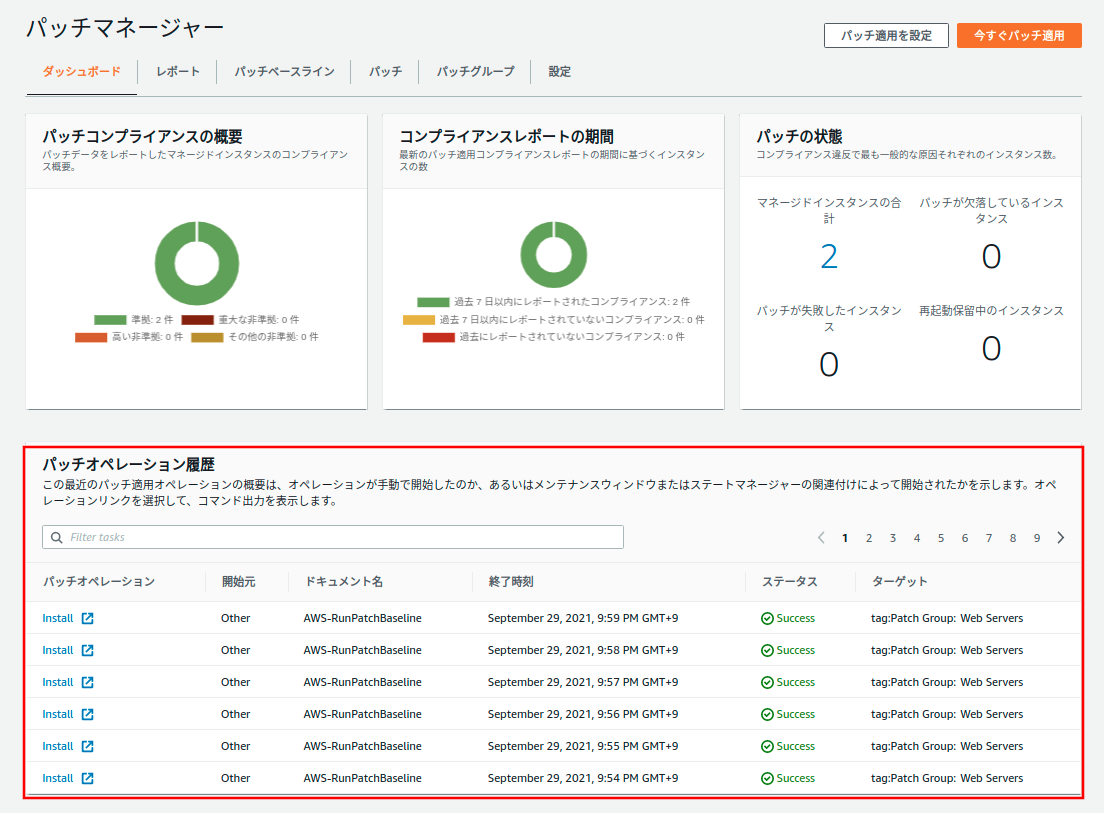Click managed instances total count 2
The height and width of the screenshot is (813, 1104).
[x=829, y=257]
